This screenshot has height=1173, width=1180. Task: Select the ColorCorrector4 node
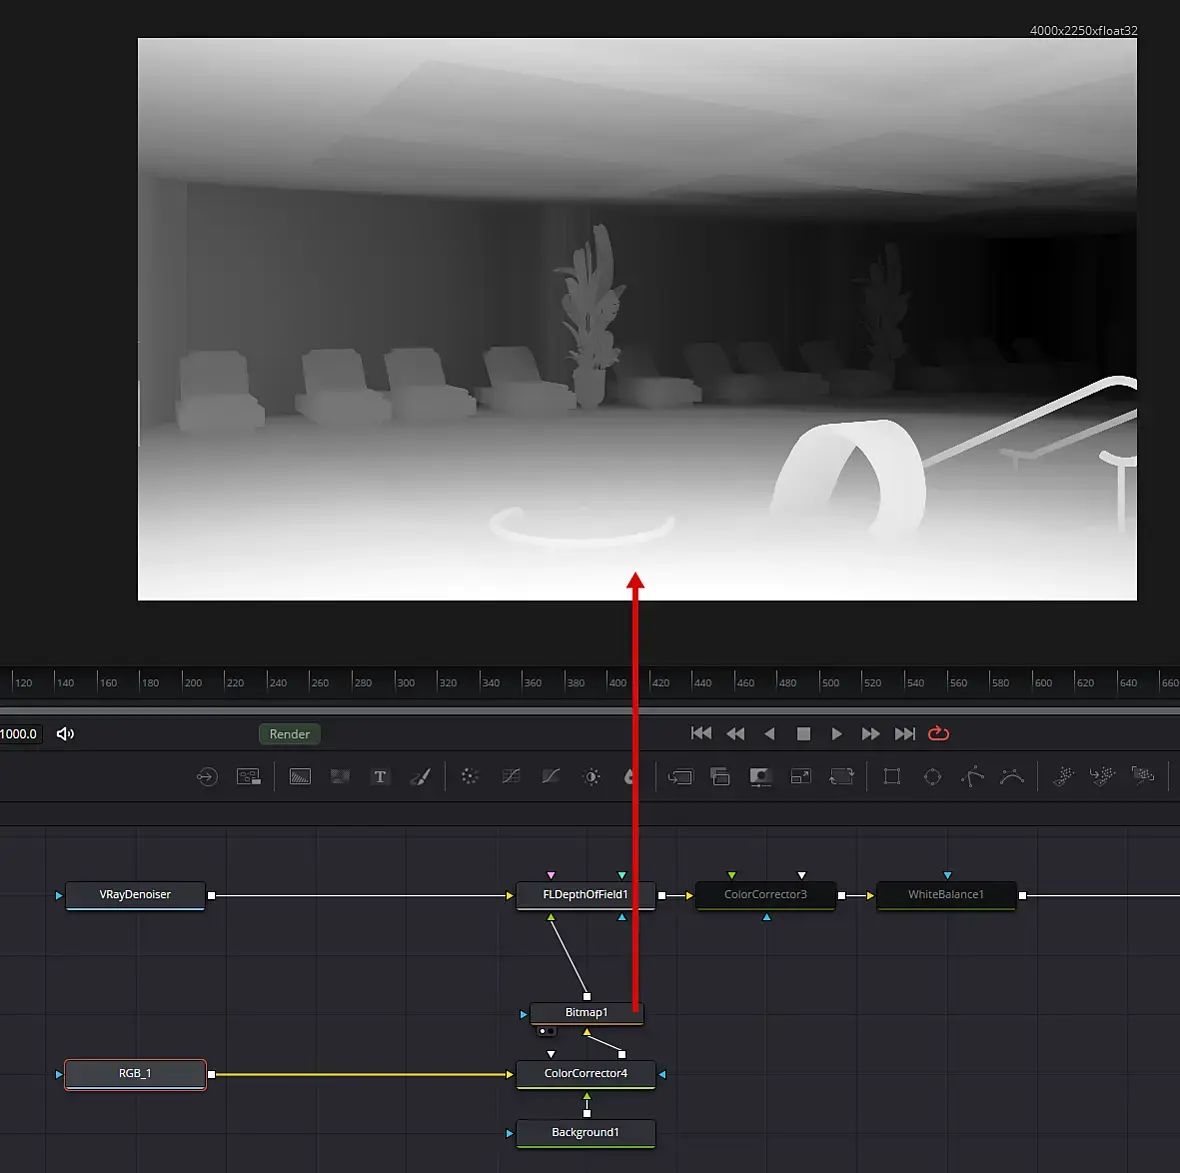[585, 1074]
